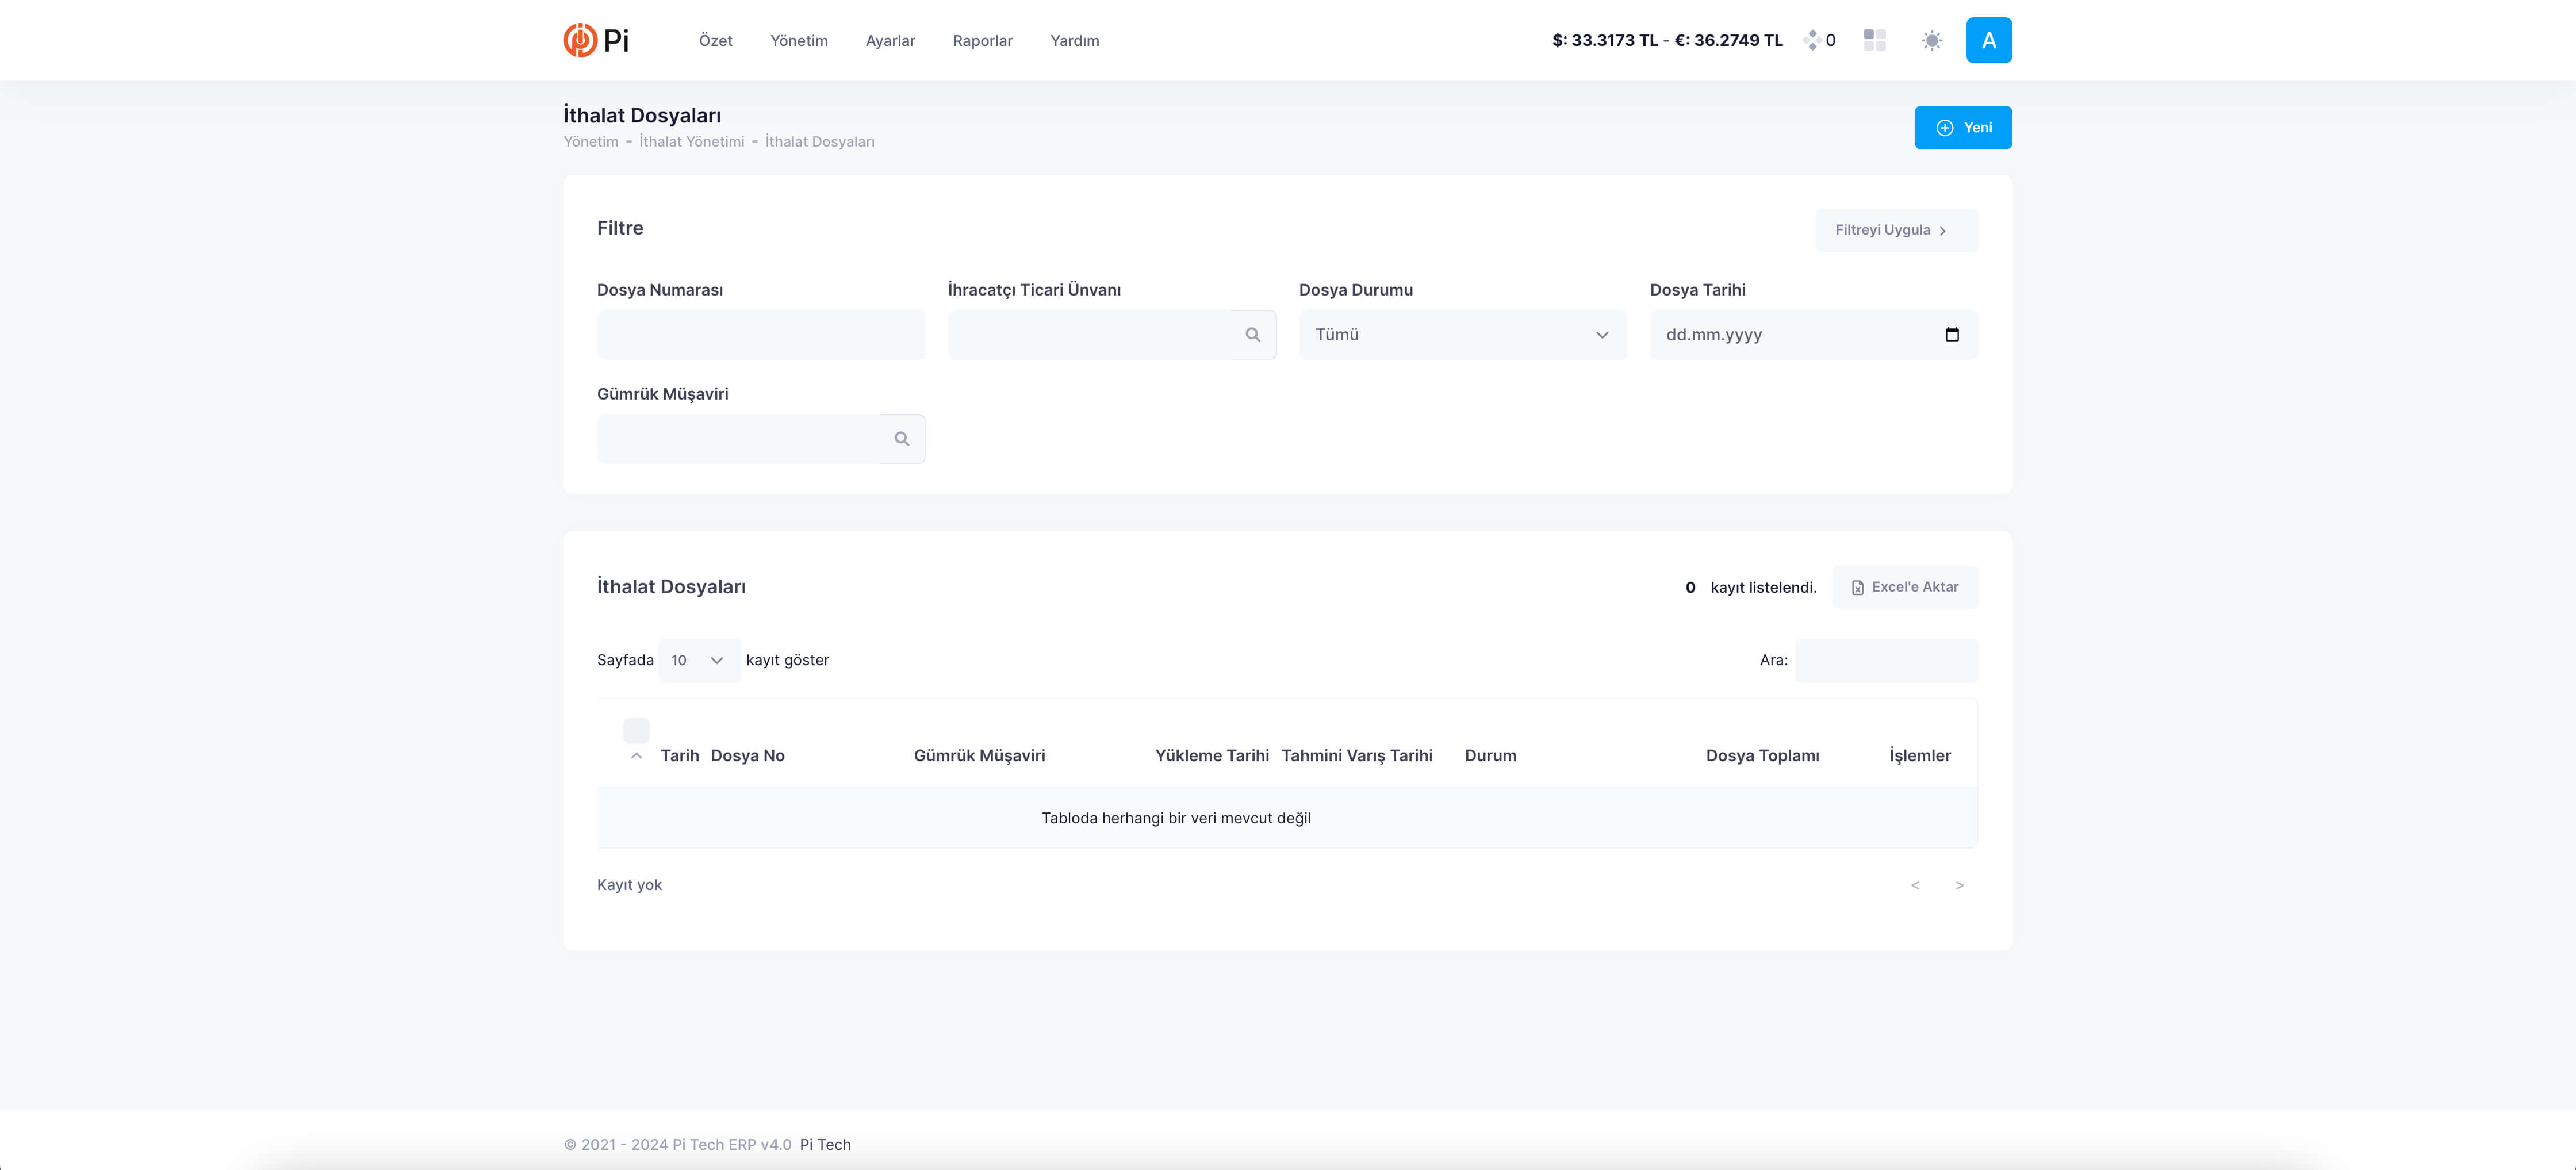Expand the page size dropdown showing 10
2576x1170 pixels.
click(x=699, y=660)
